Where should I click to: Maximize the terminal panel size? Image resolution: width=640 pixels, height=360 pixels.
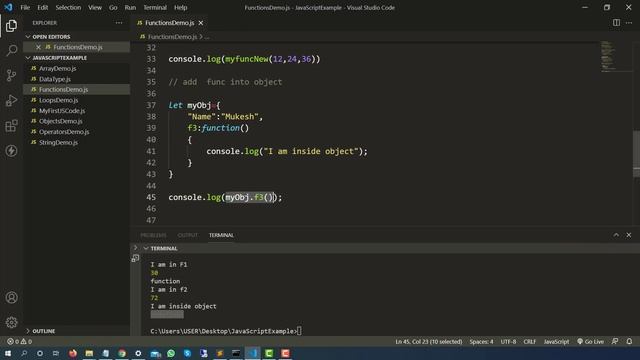click(x=616, y=235)
